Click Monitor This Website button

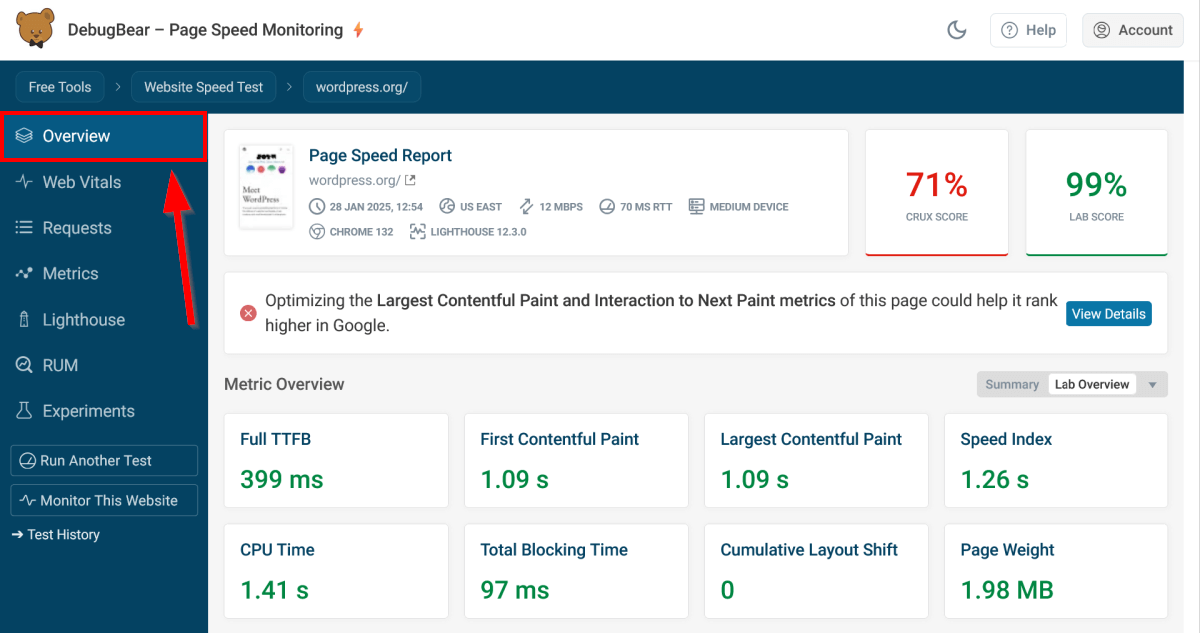(x=104, y=501)
